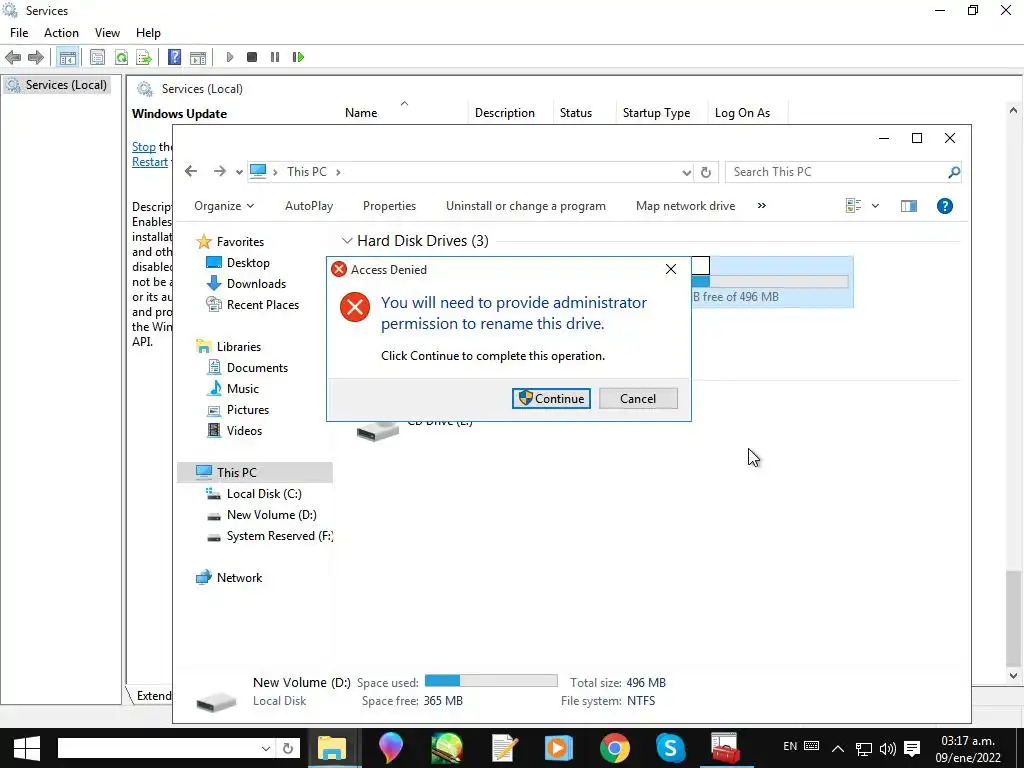Select Recent Places under Favorites
This screenshot has height=768, width=1024.
pos(252,304)
